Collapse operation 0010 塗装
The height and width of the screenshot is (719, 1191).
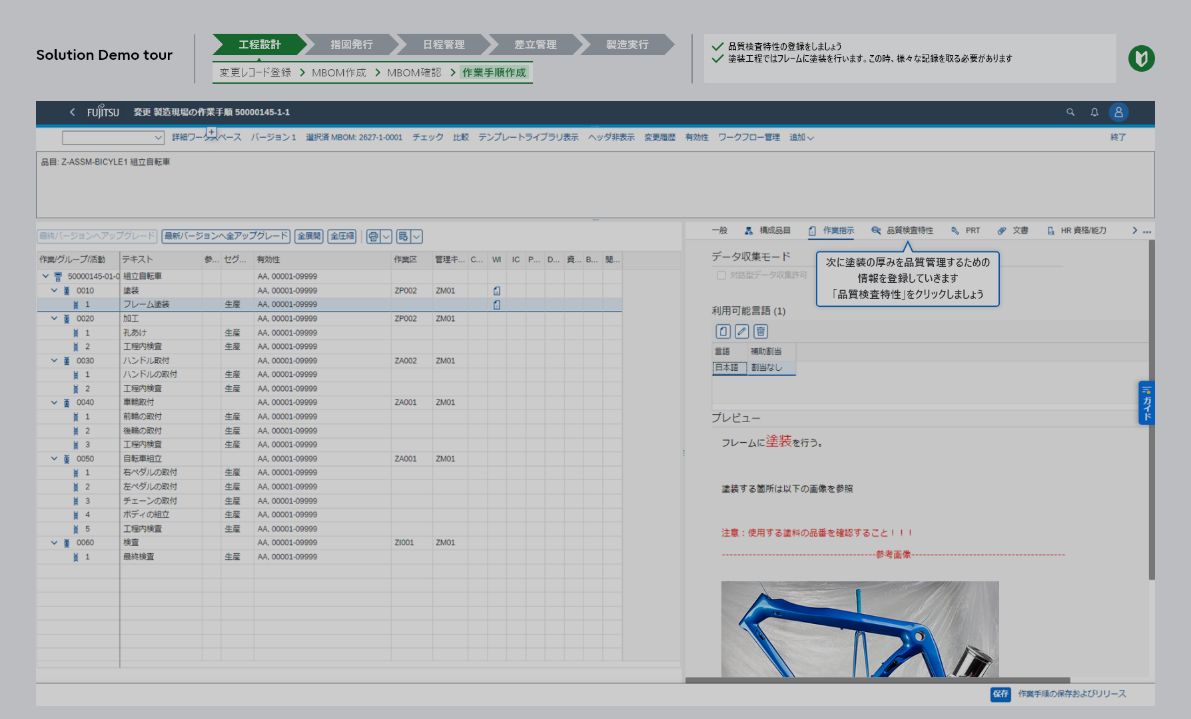[x=54, y=290]
